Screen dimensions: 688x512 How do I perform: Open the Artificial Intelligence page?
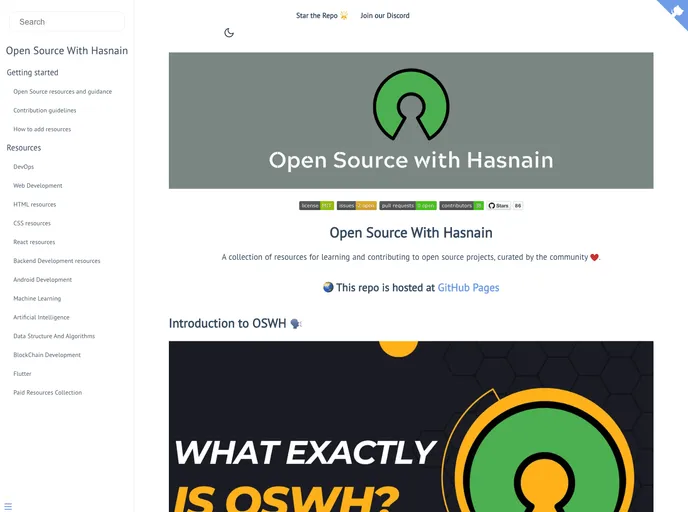pos(41,318)
